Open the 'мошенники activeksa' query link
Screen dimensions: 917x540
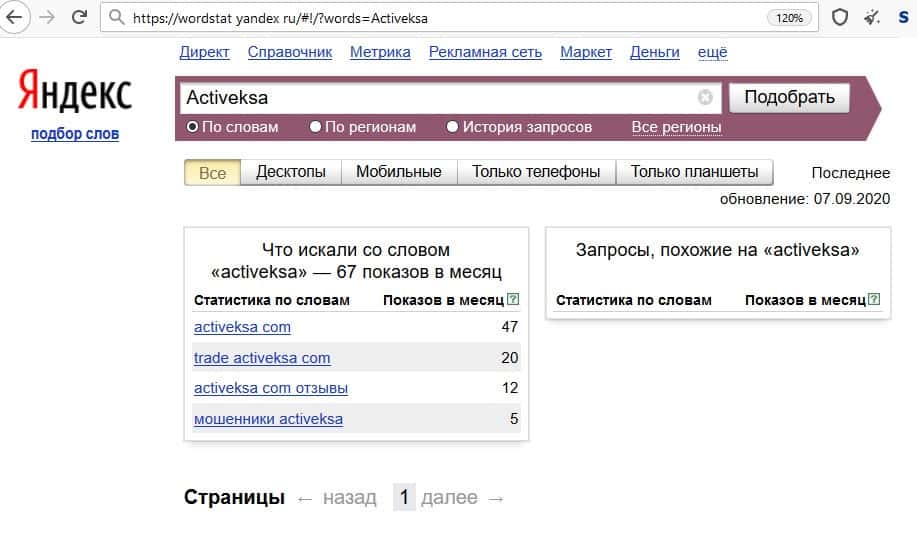[268, 419]
